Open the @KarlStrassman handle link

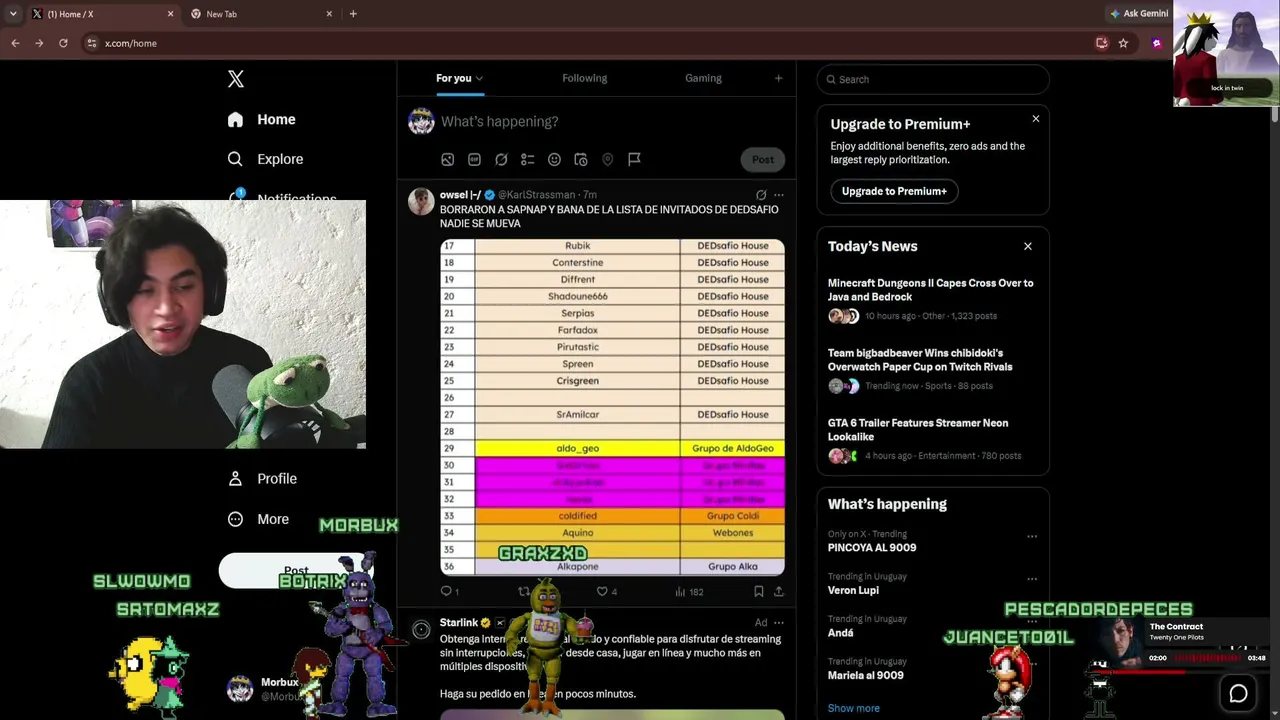pyautogui.click(x=536, y=195)
